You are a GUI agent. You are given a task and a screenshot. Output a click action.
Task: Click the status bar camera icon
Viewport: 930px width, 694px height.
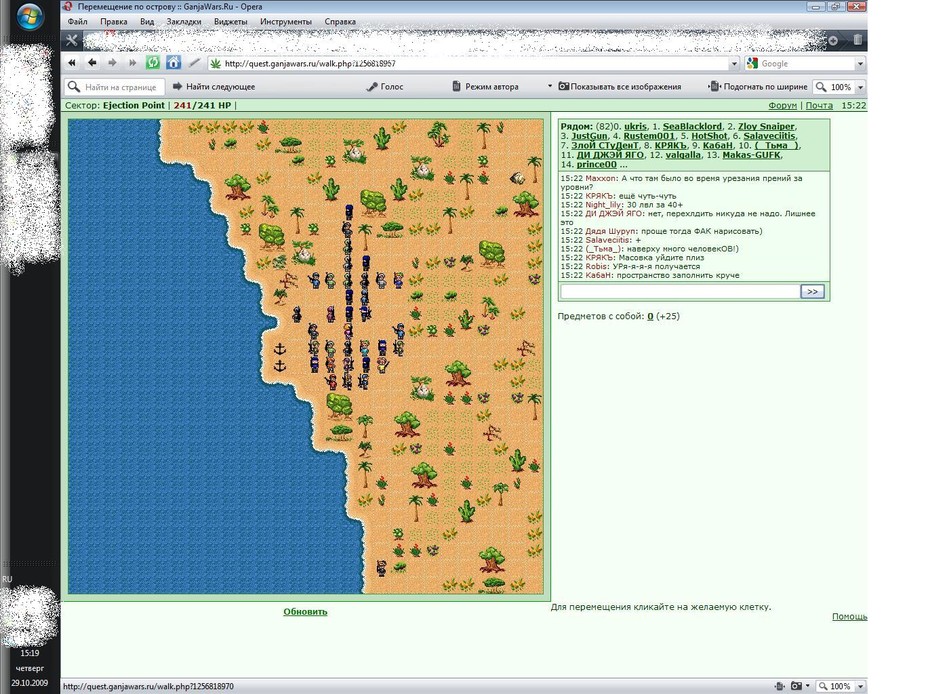point(796,686)
